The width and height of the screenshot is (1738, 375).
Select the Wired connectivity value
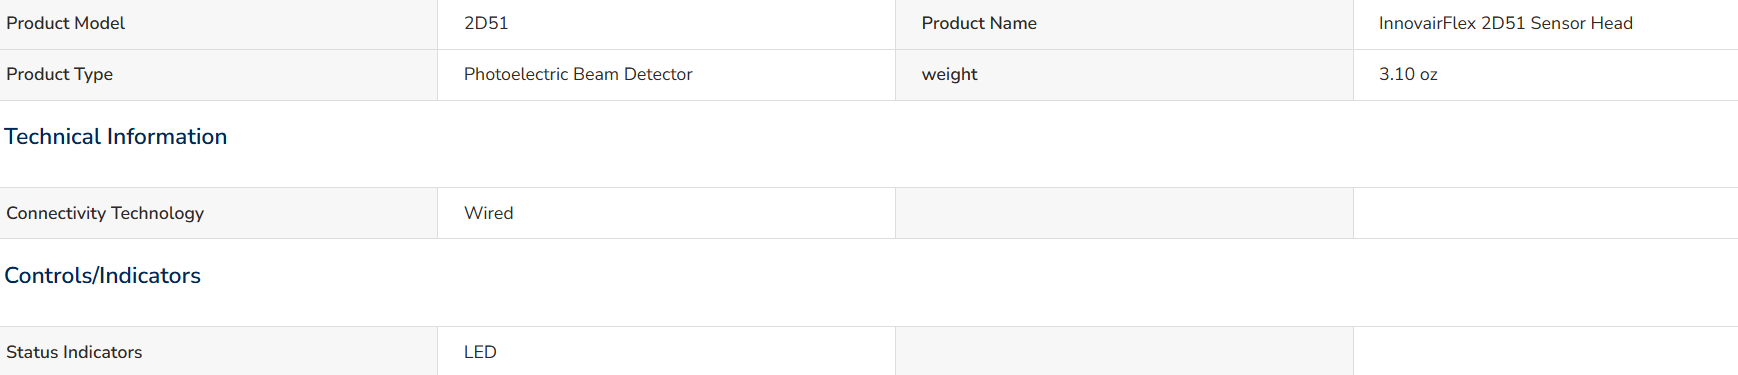pyautogui.click(x=488, y=213)
